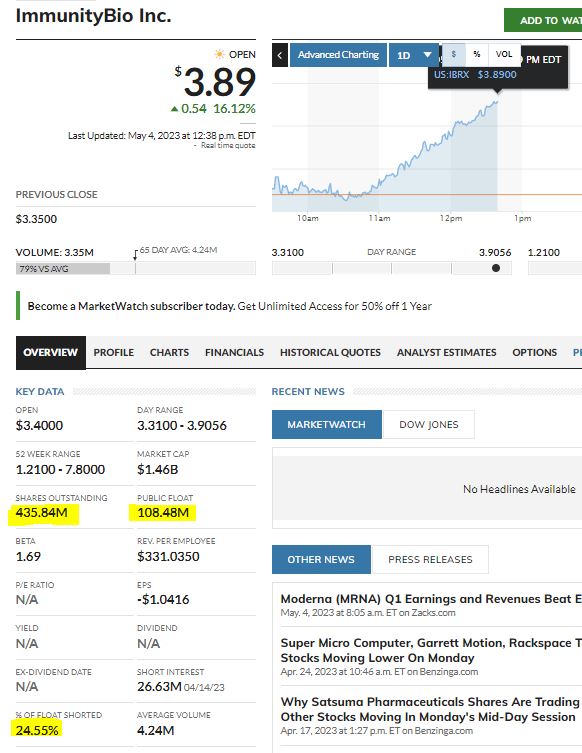Click the day range position dot
This screenshot has height=753, width=582.
pos(496,268)
